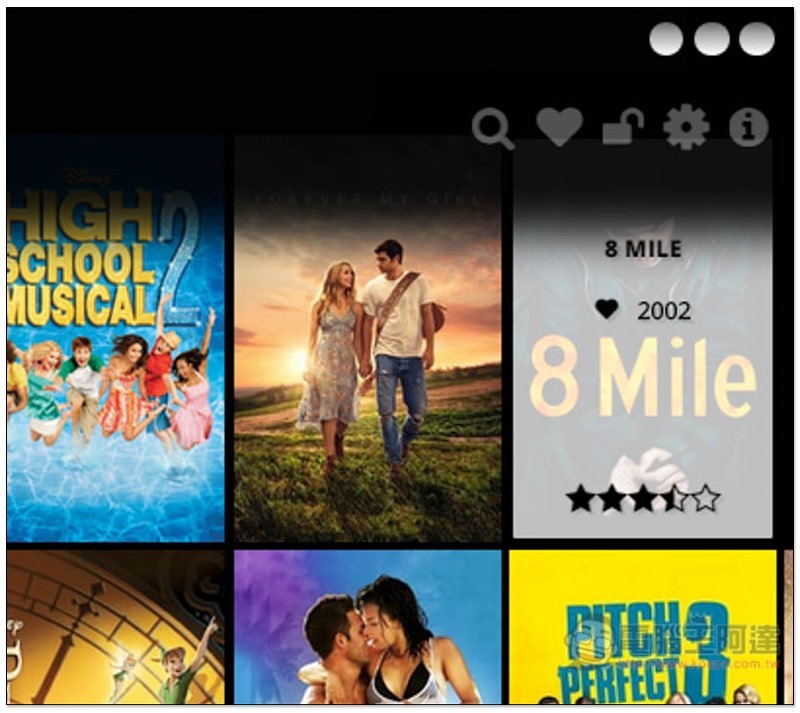This screenshot has height=713, width=800.
Task: Click the info circle icon
Action: point(748,128)
